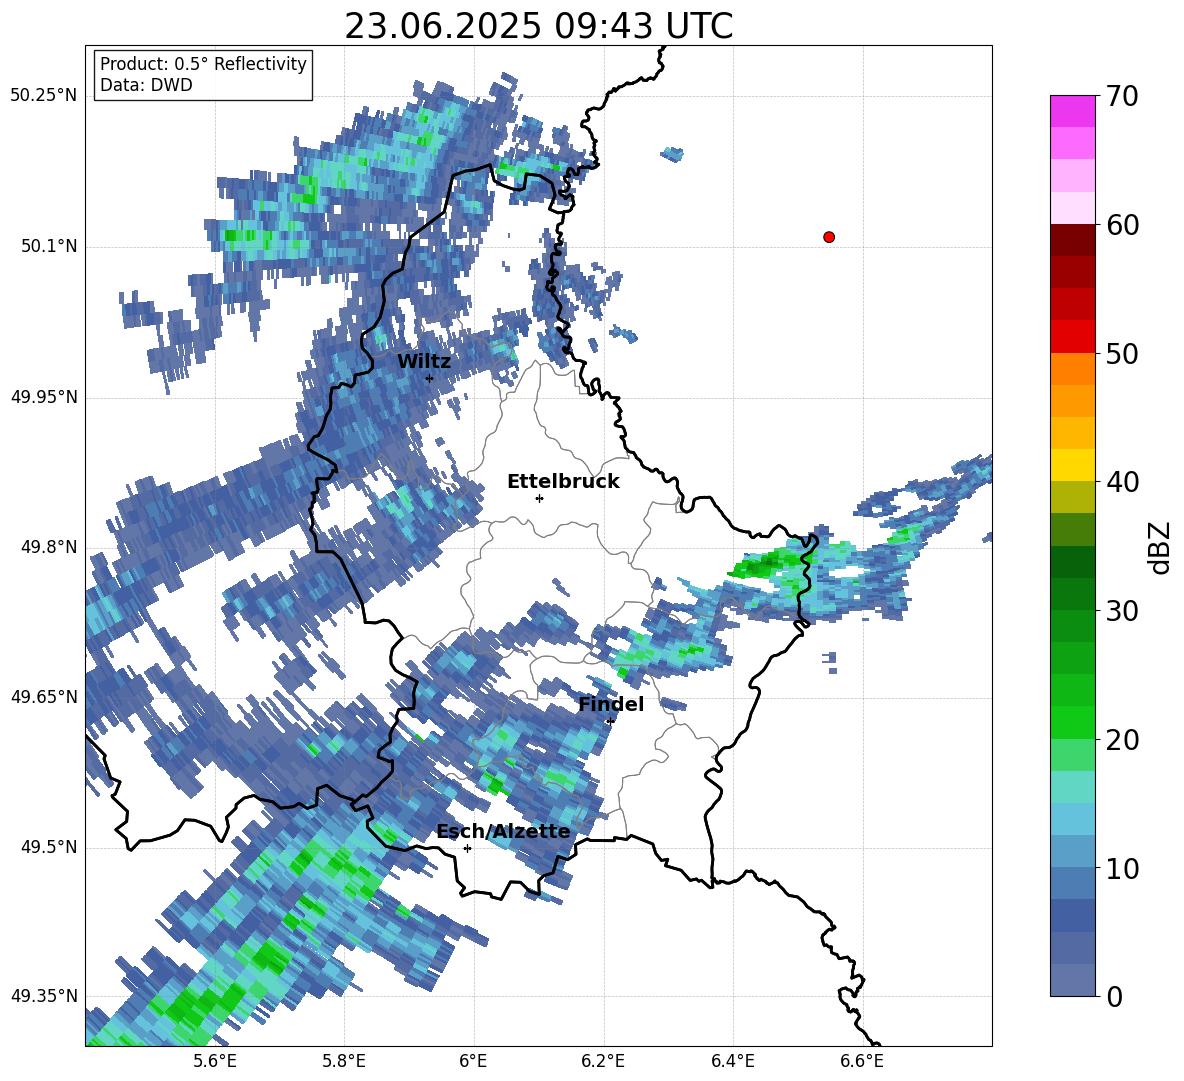Image resolution: width=1184 pixels, height=1081 pixels.
Task: Click the colorbar tick label 70
Action: (x=1122, y=97)
